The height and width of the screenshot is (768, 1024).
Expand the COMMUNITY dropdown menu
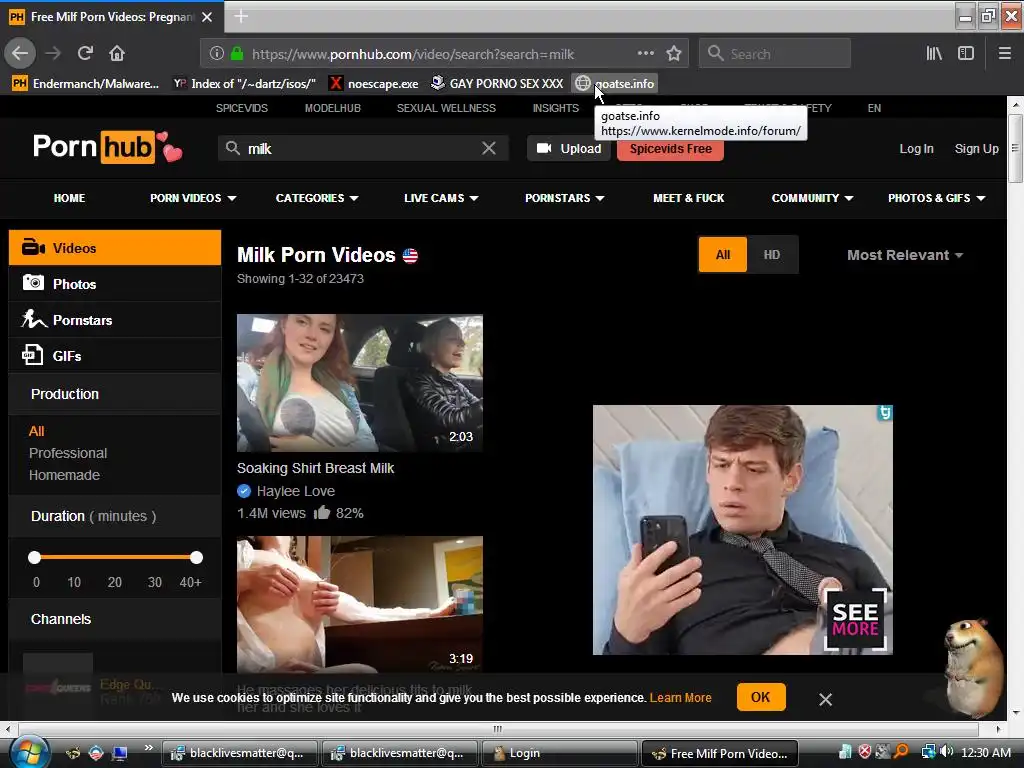pyautogui.click(x=812, y=198)
